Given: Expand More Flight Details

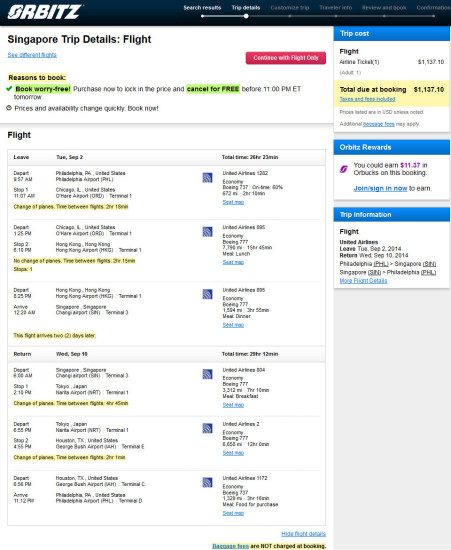Looking at the screenshot, I should tap(363, 281).
